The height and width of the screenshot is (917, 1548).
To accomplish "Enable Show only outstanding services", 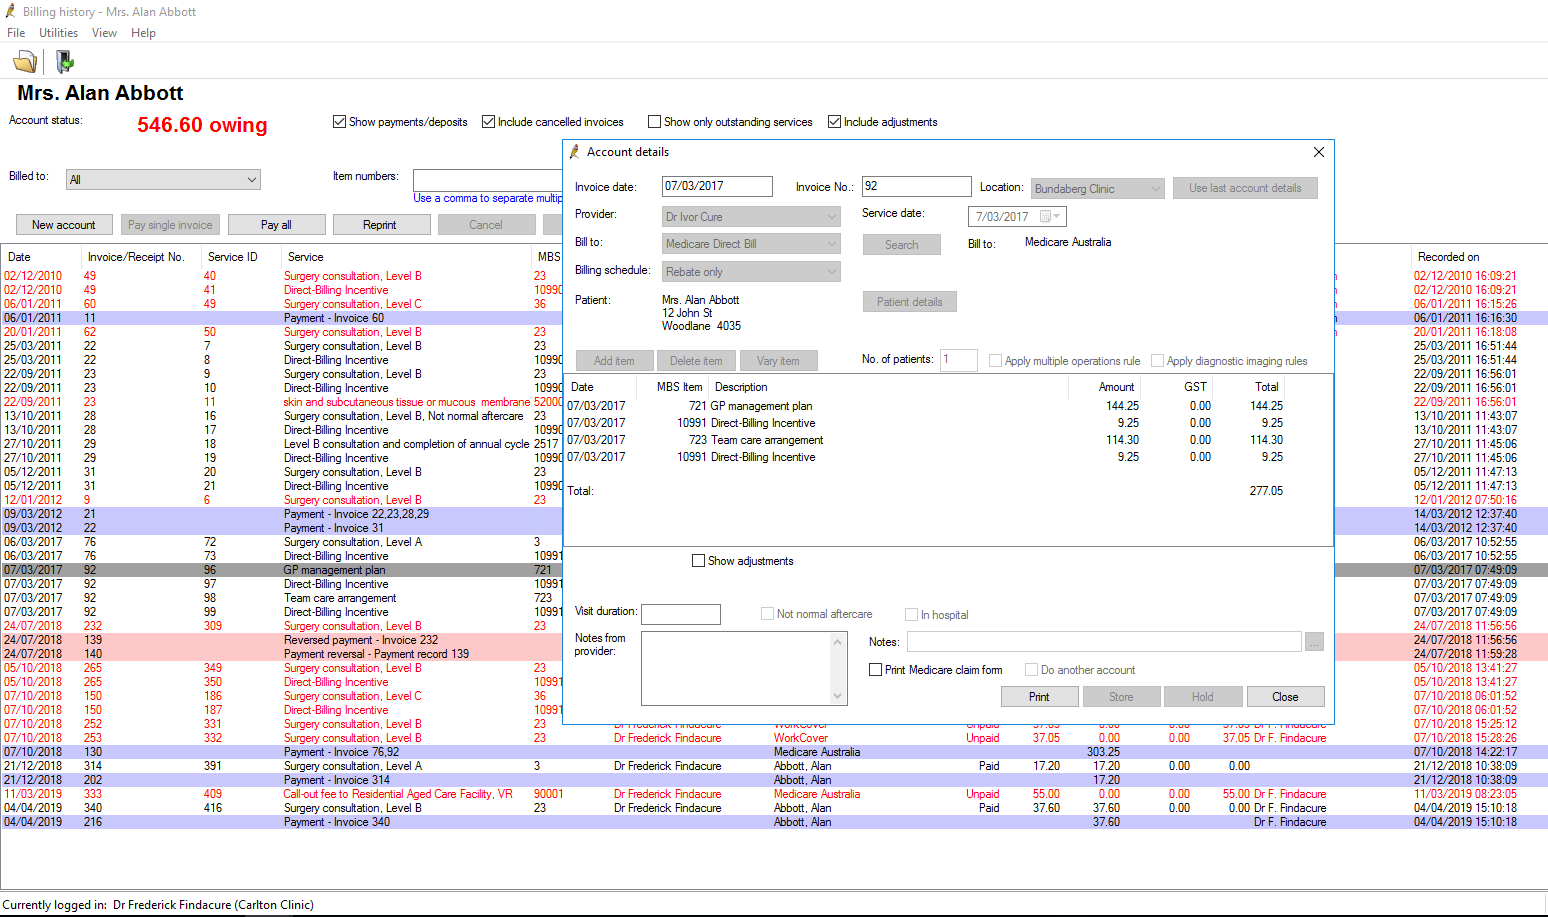I will (x=654, y=121).
